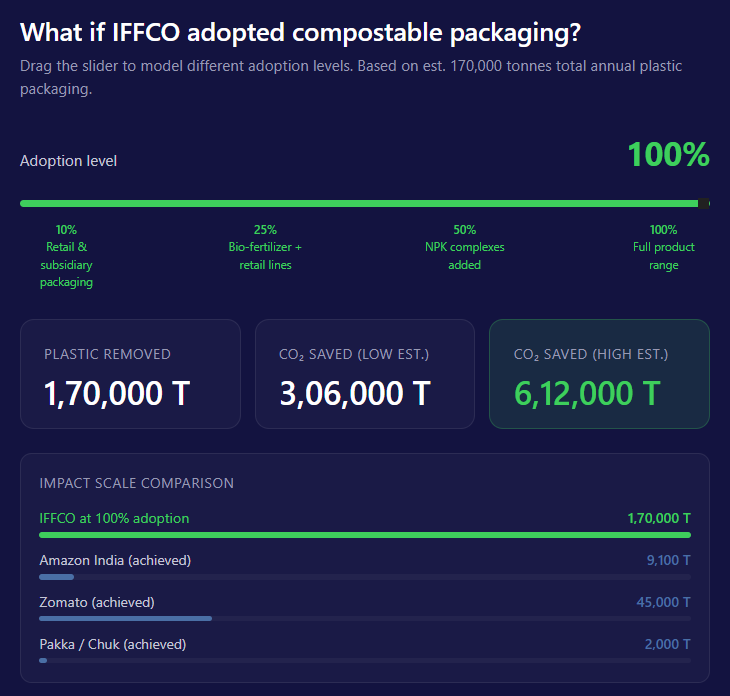Click the adoption slider handle at the right end
730x696 pixels.
[x=703, y=203]
